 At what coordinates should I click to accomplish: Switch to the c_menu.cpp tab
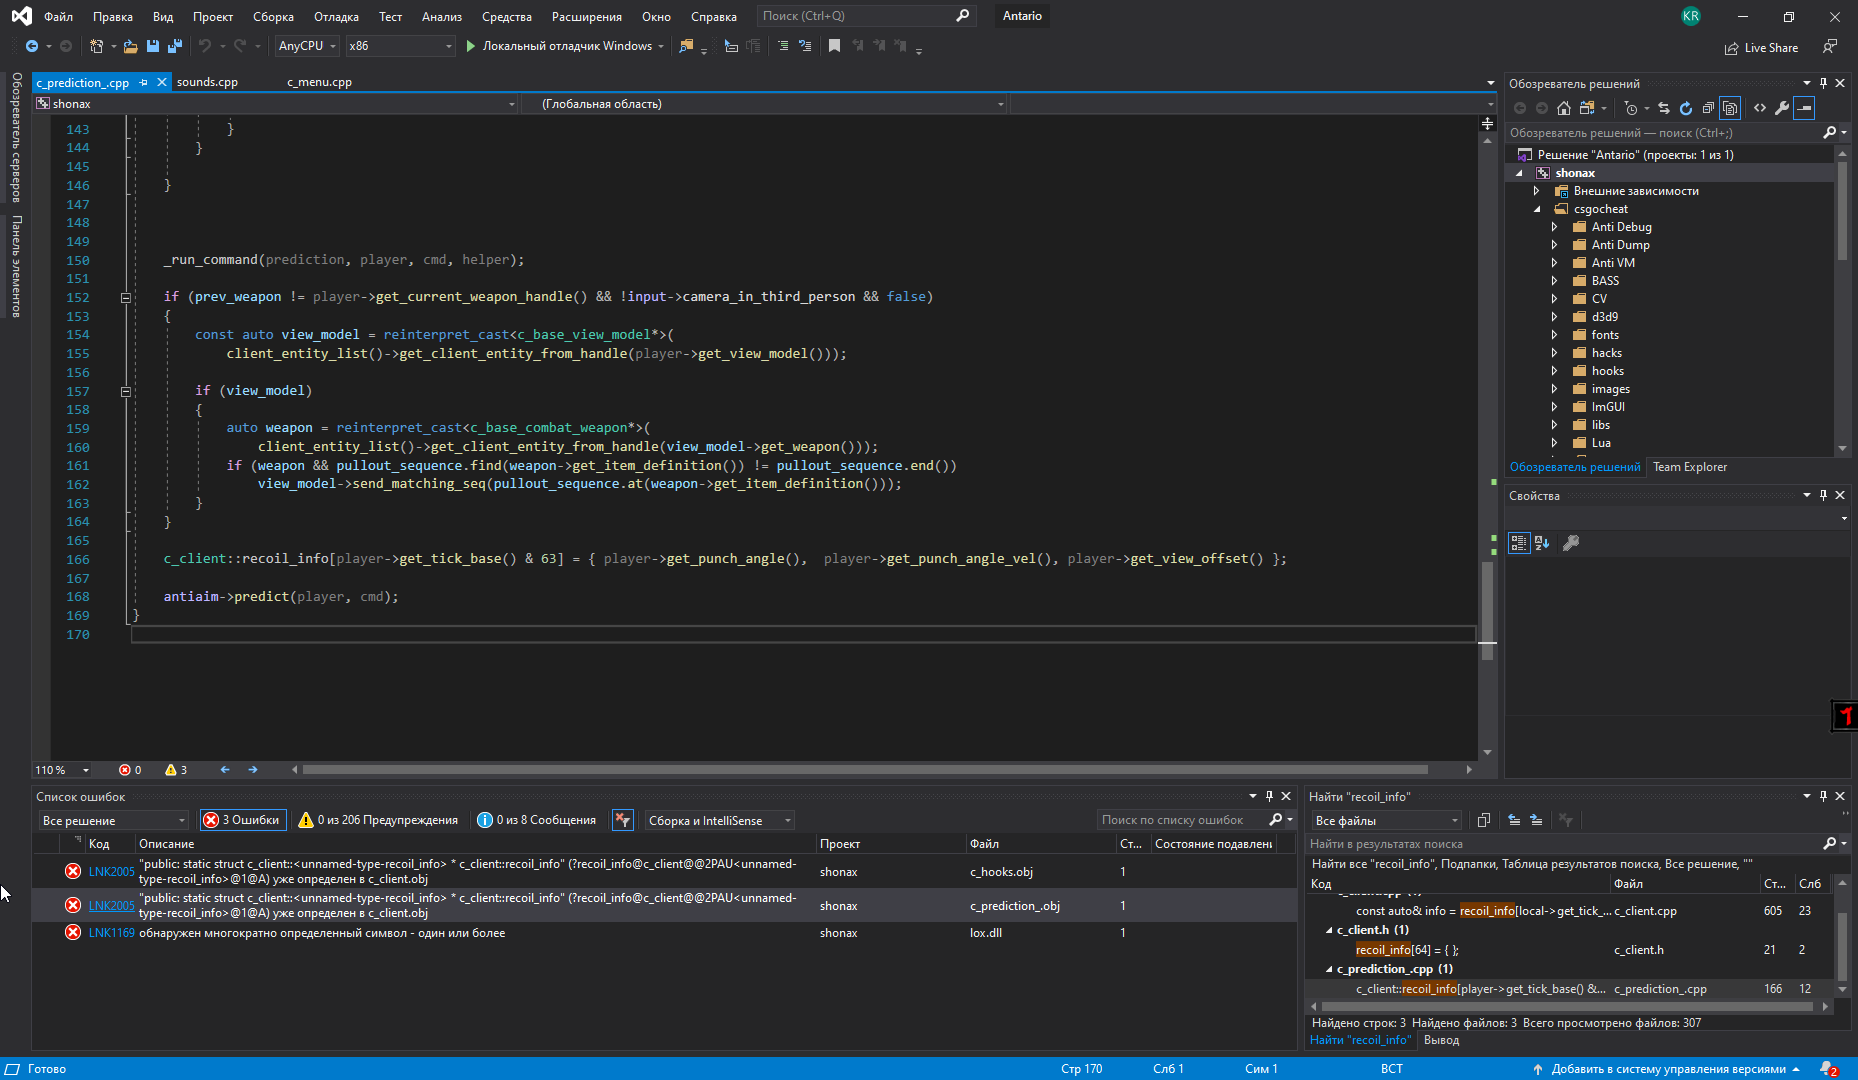pos(319,82)
